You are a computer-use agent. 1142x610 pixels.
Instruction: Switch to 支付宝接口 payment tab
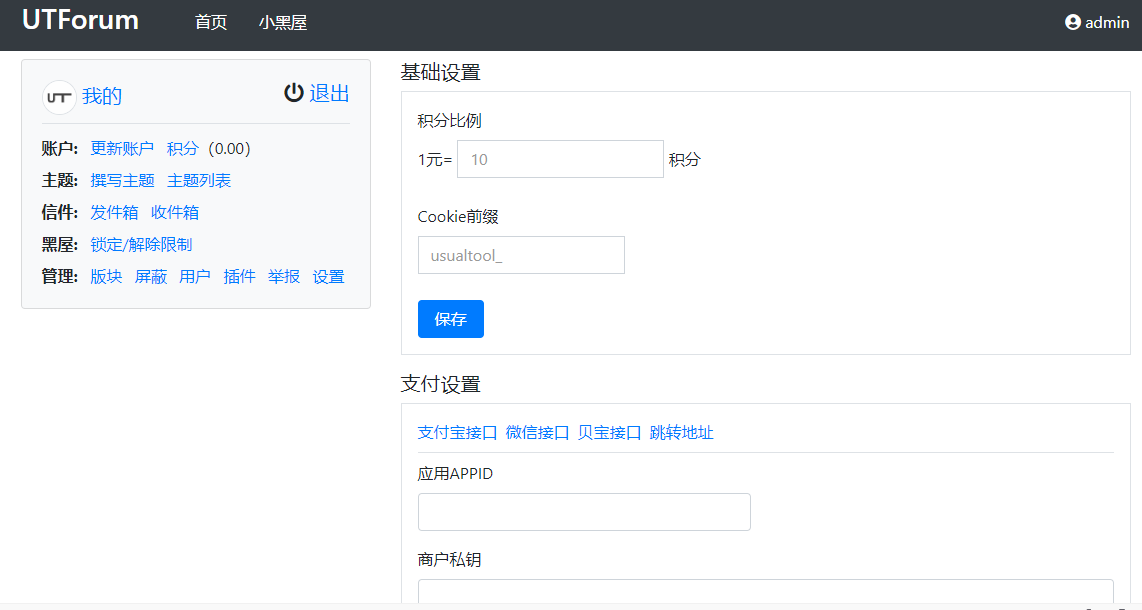click(457, 433)
